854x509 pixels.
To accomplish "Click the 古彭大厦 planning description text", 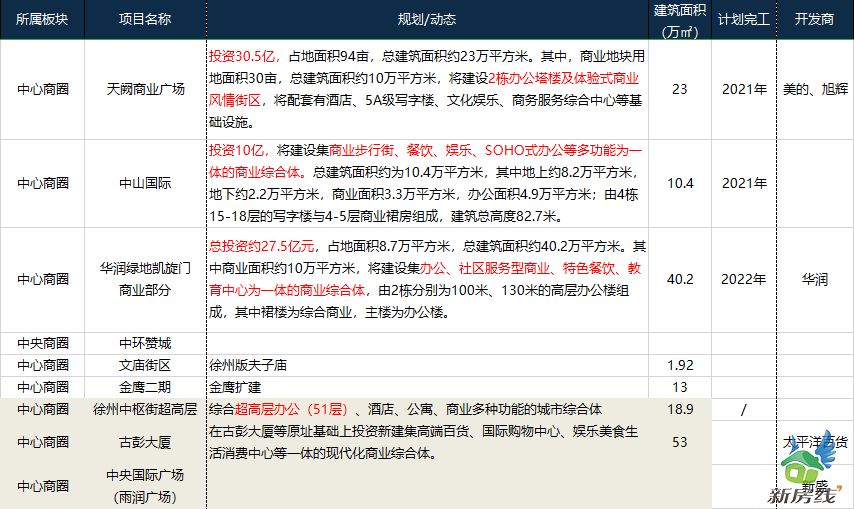I will coord(424,442).
